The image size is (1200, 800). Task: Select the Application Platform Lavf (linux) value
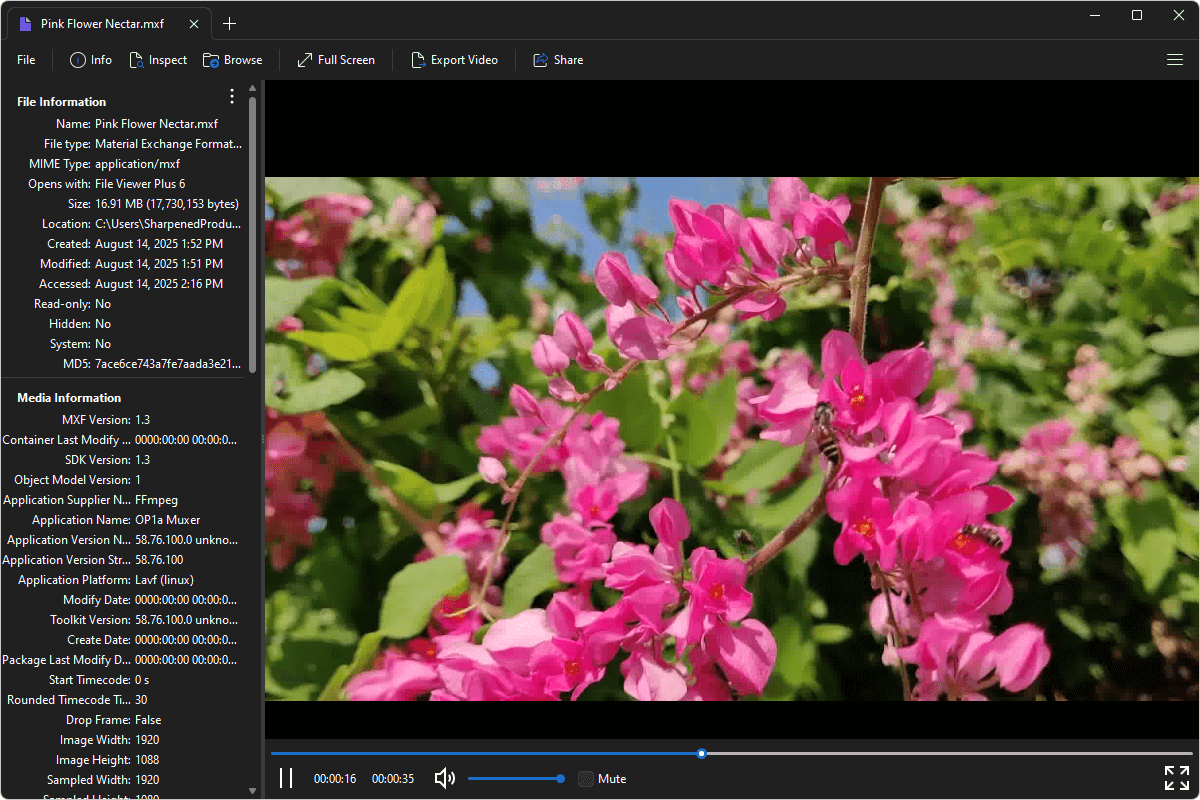click(164, 580)
